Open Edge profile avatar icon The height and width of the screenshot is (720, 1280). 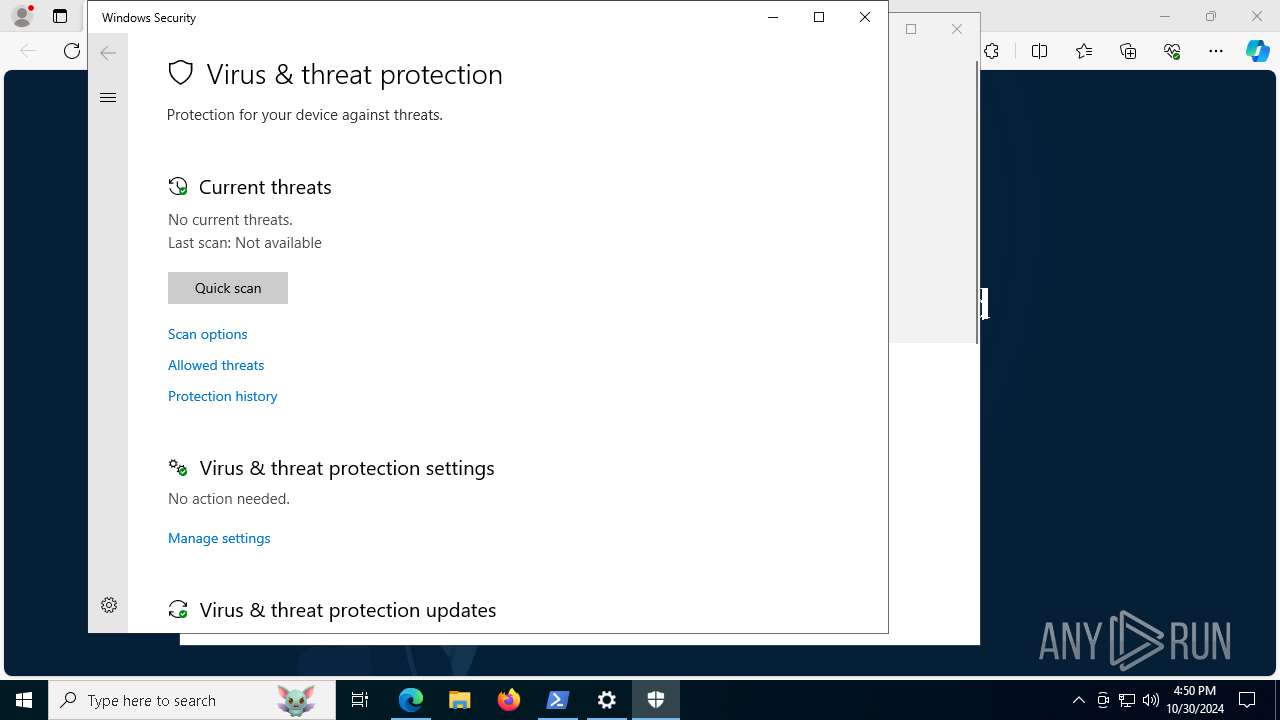point(21,16)
